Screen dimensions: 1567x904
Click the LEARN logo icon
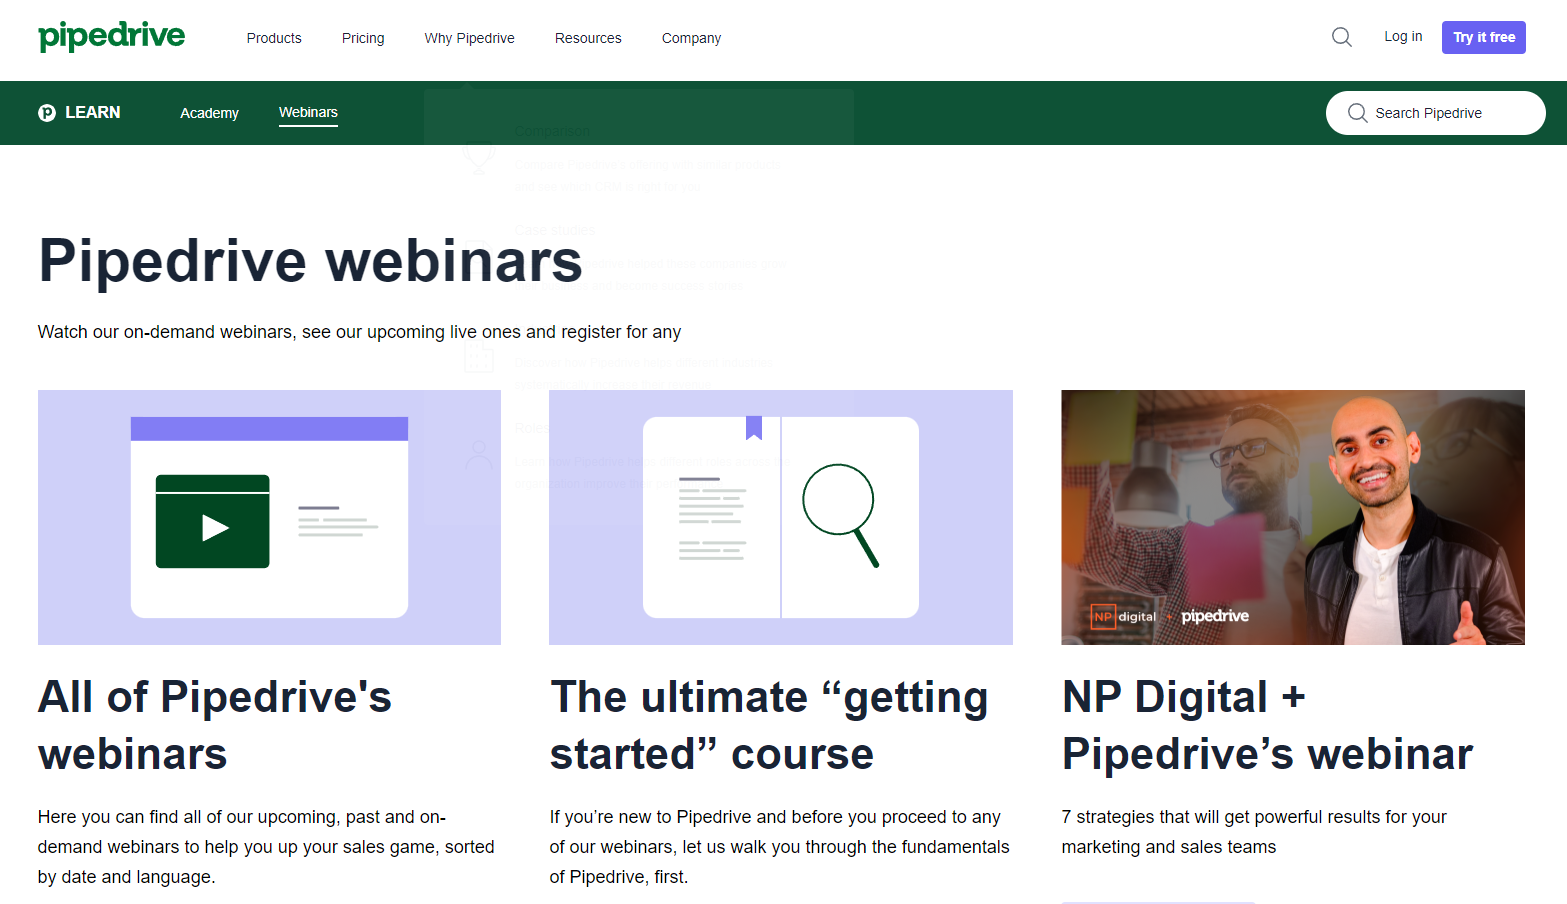(x=47, y=113)
